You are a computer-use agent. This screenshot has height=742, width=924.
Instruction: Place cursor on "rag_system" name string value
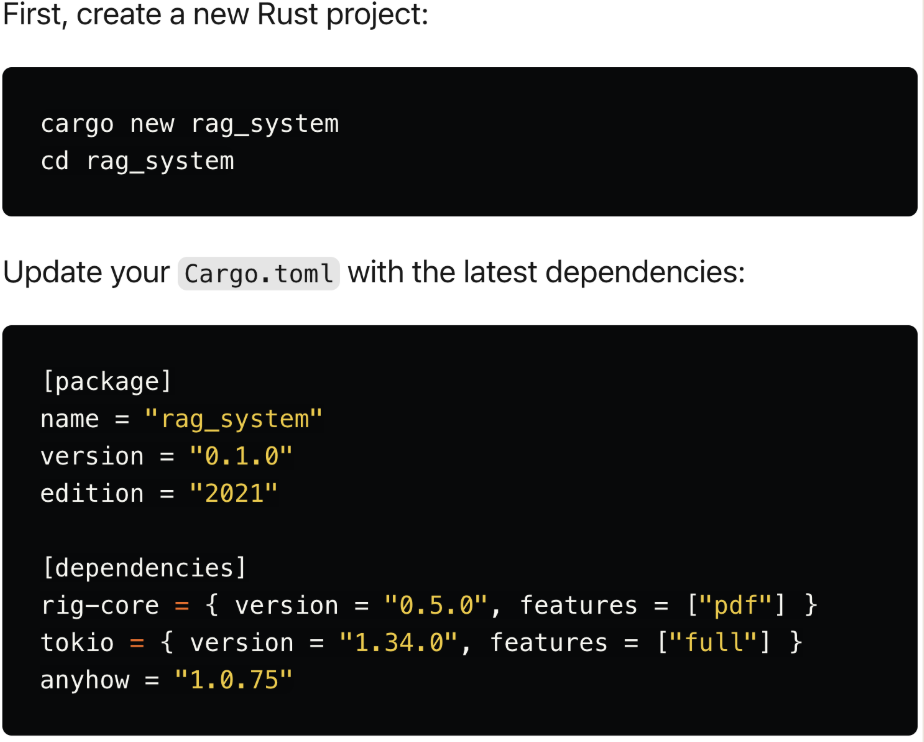pos(234,419)
